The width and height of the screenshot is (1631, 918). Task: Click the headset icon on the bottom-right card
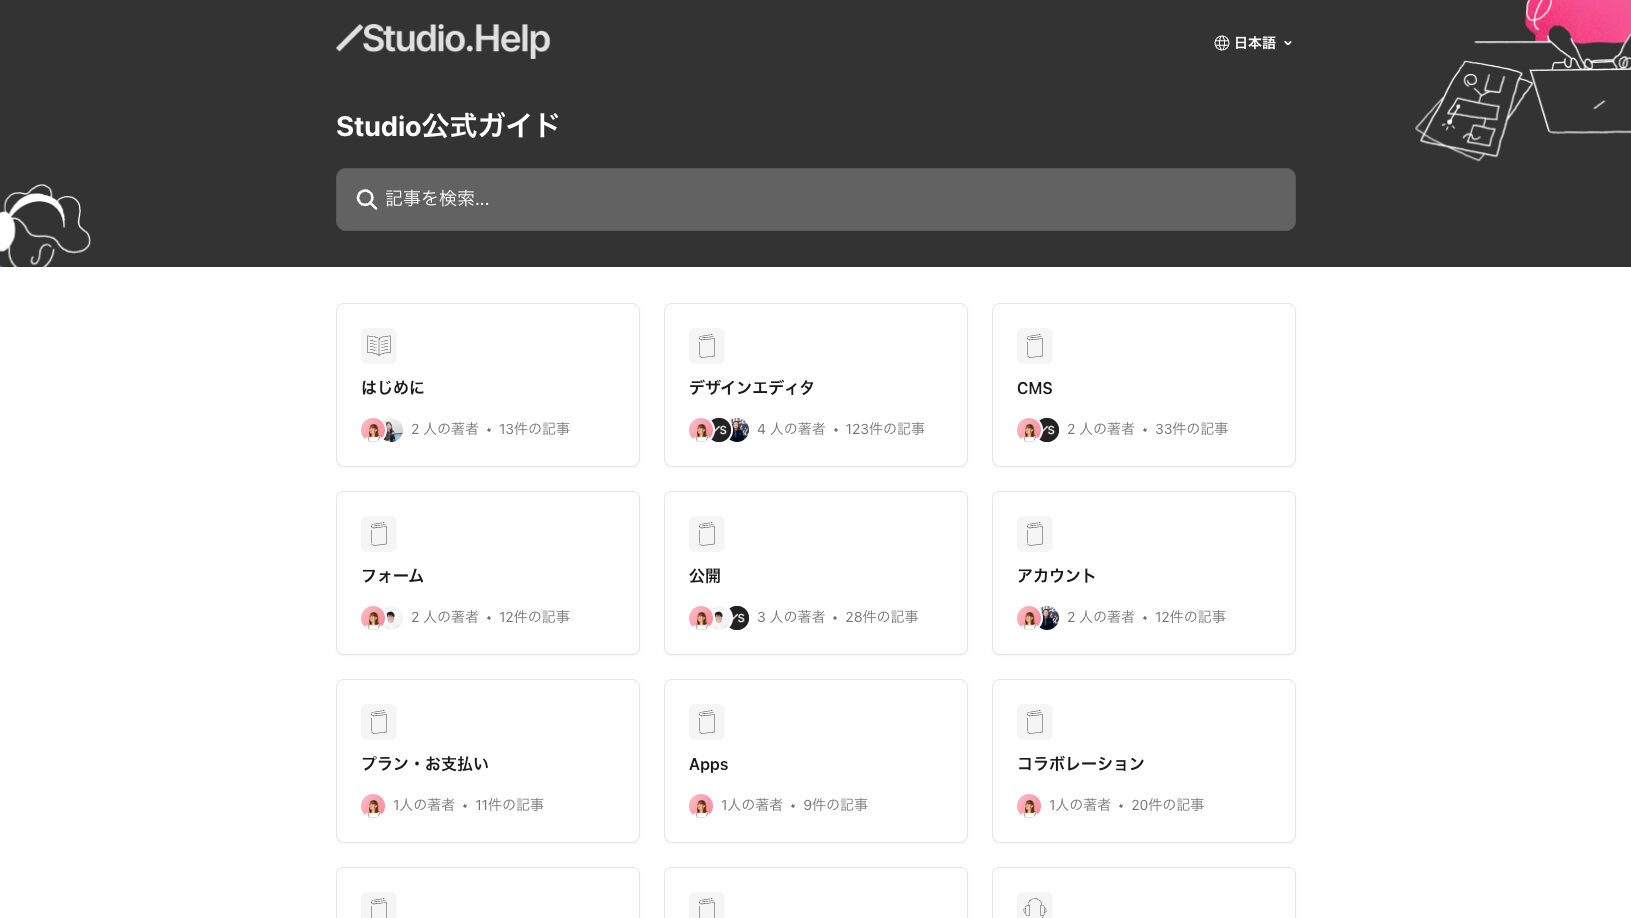[1034, 907]
